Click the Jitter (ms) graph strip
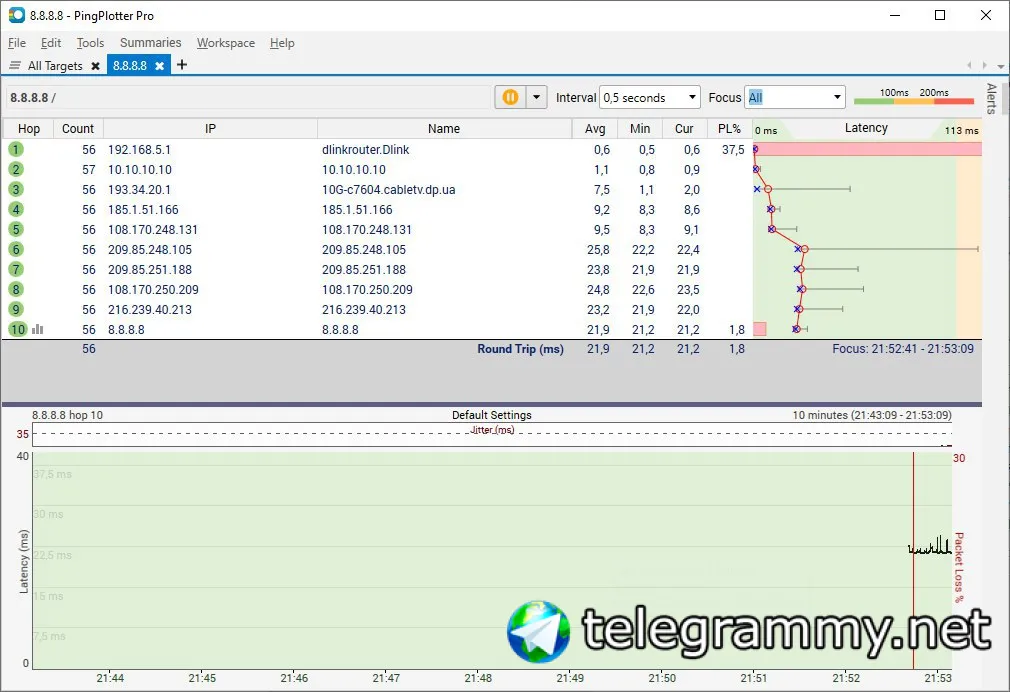 pyautogui.click(x=492, y=434)
